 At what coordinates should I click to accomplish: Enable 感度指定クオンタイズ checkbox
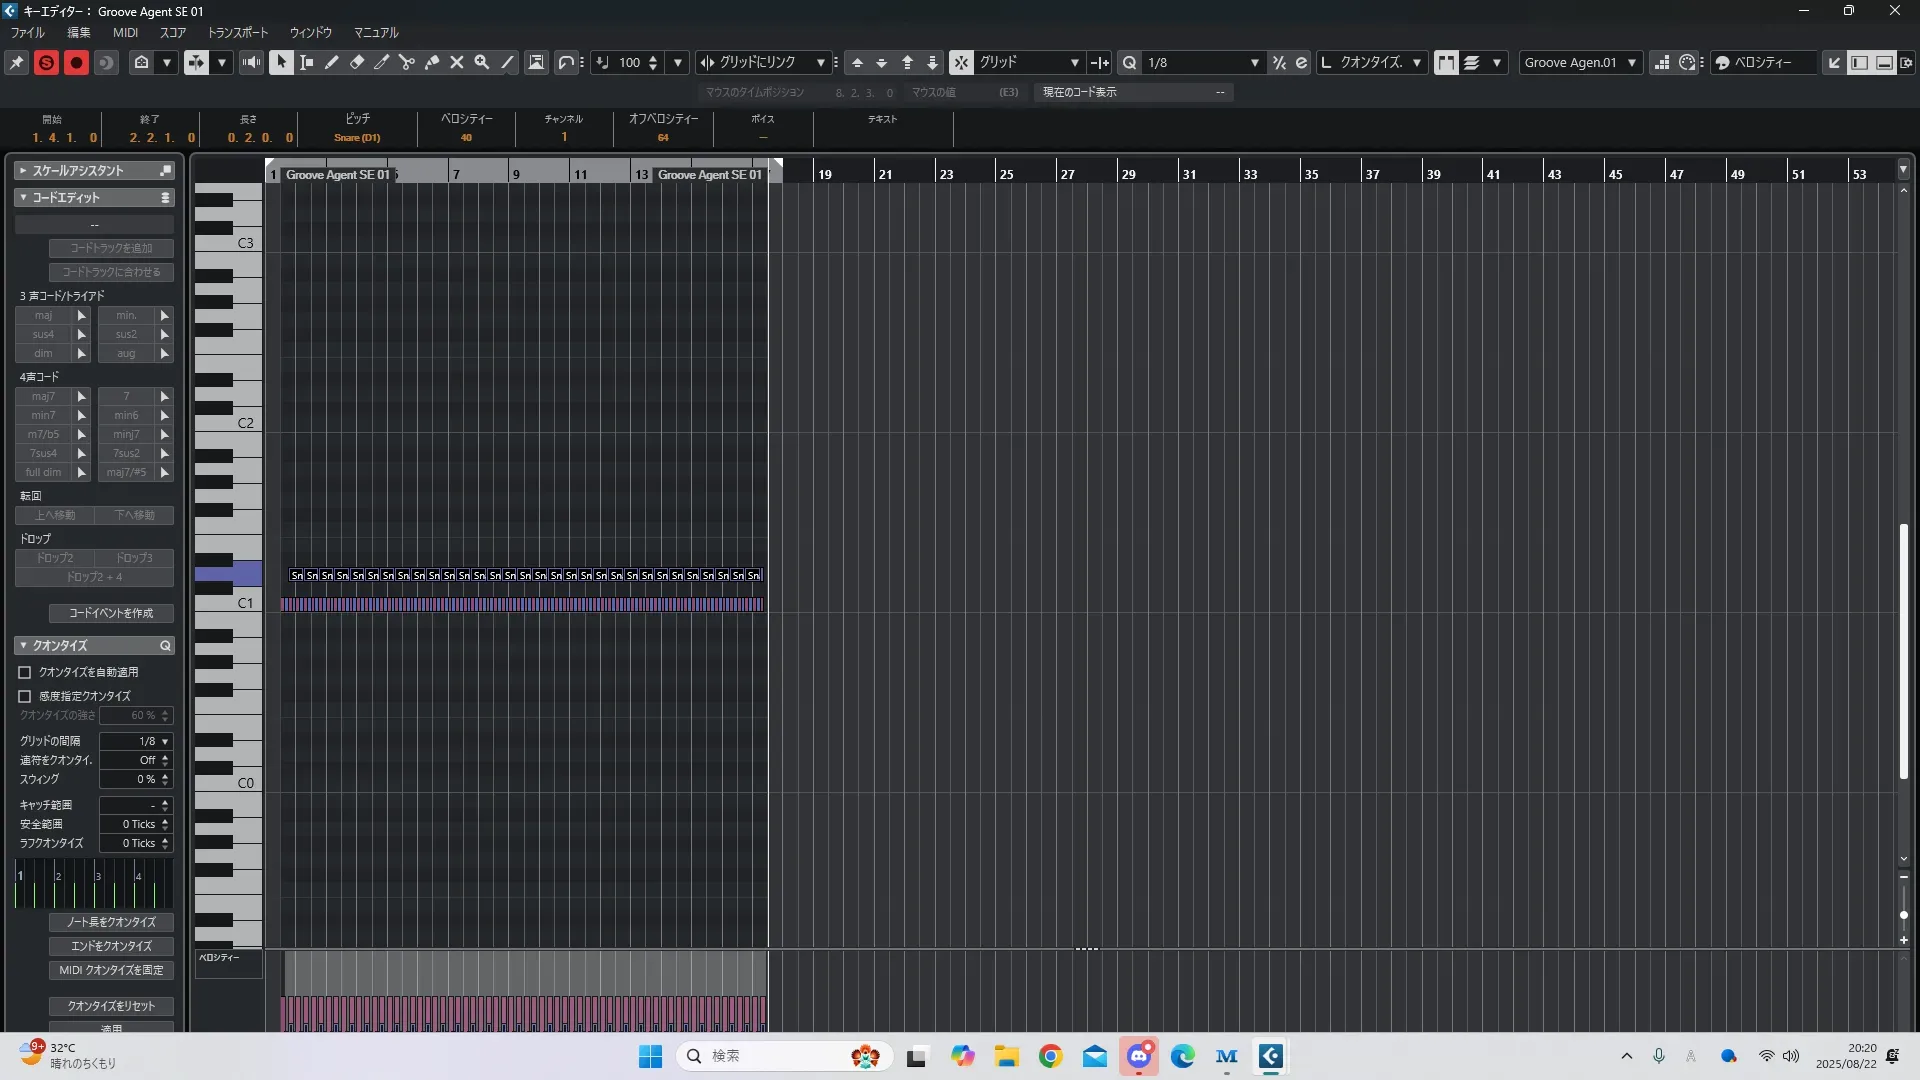25,696
